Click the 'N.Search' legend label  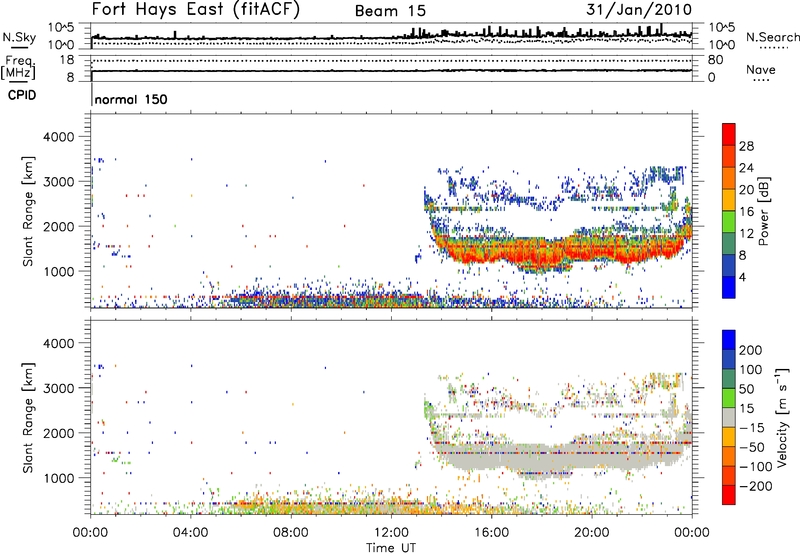pyautogui.click(x=772, y=37)
